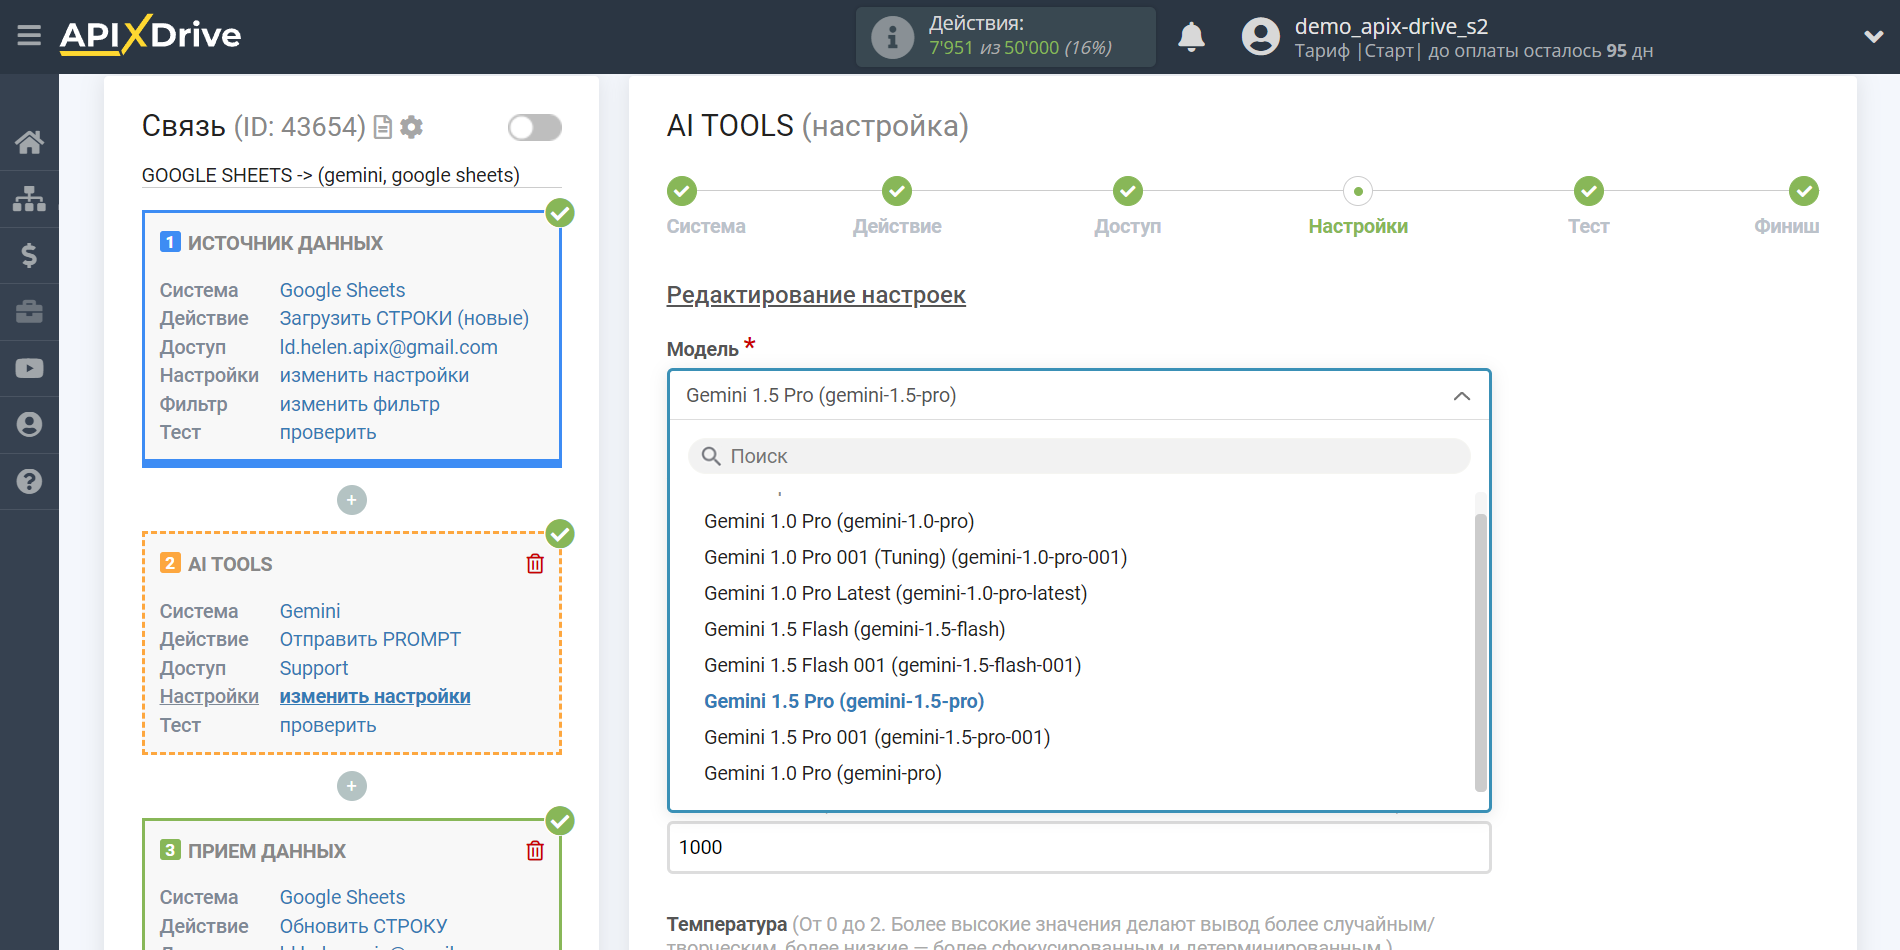Open the notifications bell
The height and width of the screenshot is (950, 1900).
pos(1191,37)
